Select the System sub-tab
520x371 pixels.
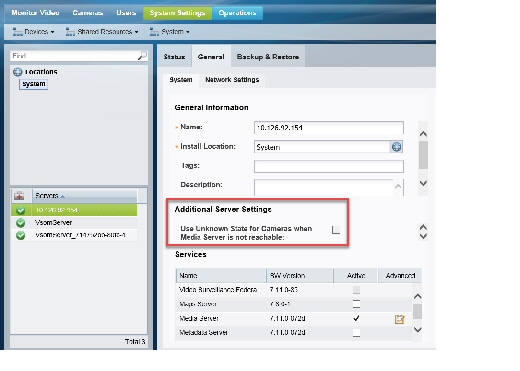pyautogui.click(x=181, y=80)
